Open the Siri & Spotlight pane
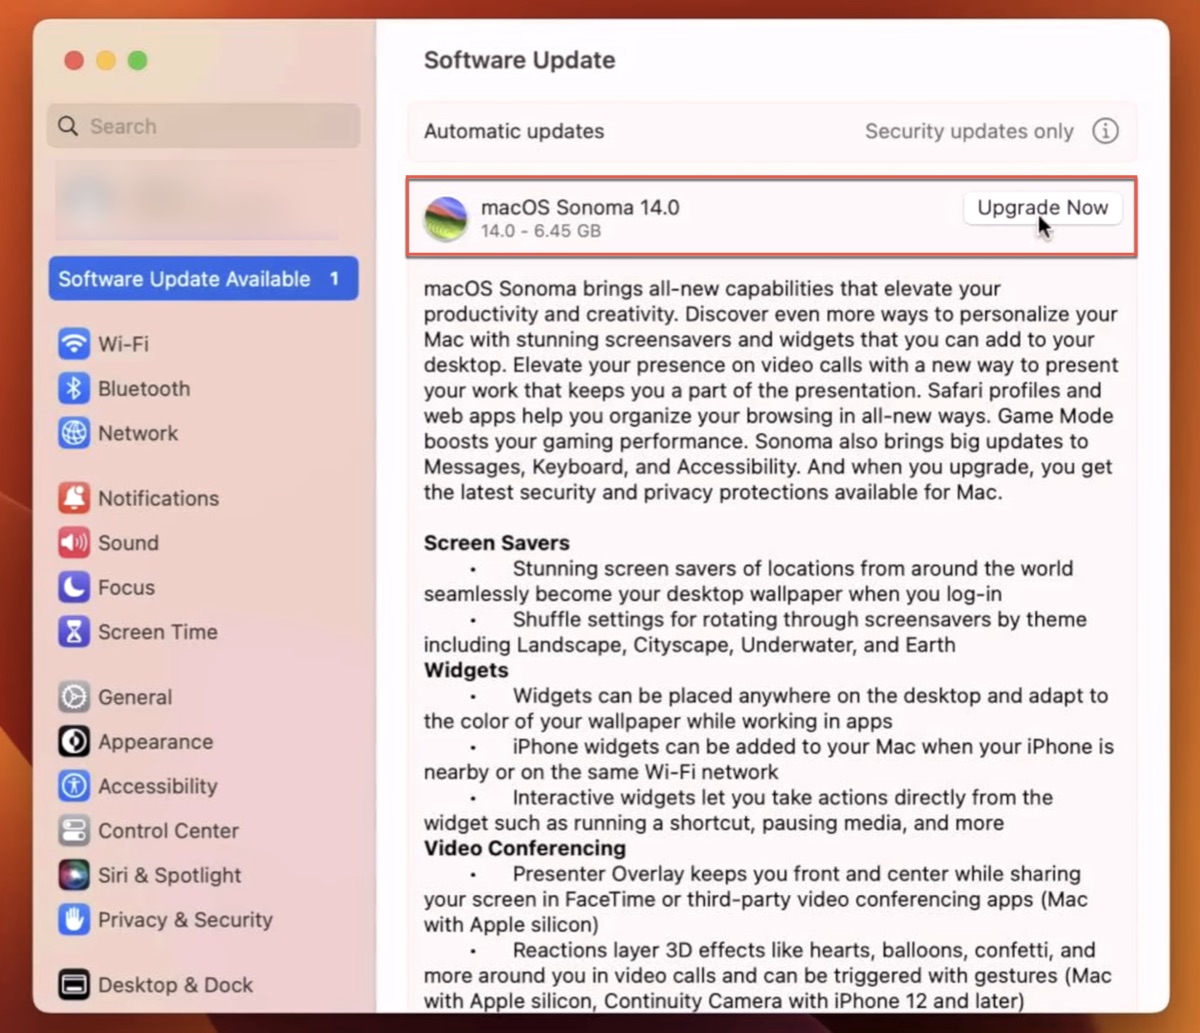Screen dimensions: 1200x1033 click(203, 875)
